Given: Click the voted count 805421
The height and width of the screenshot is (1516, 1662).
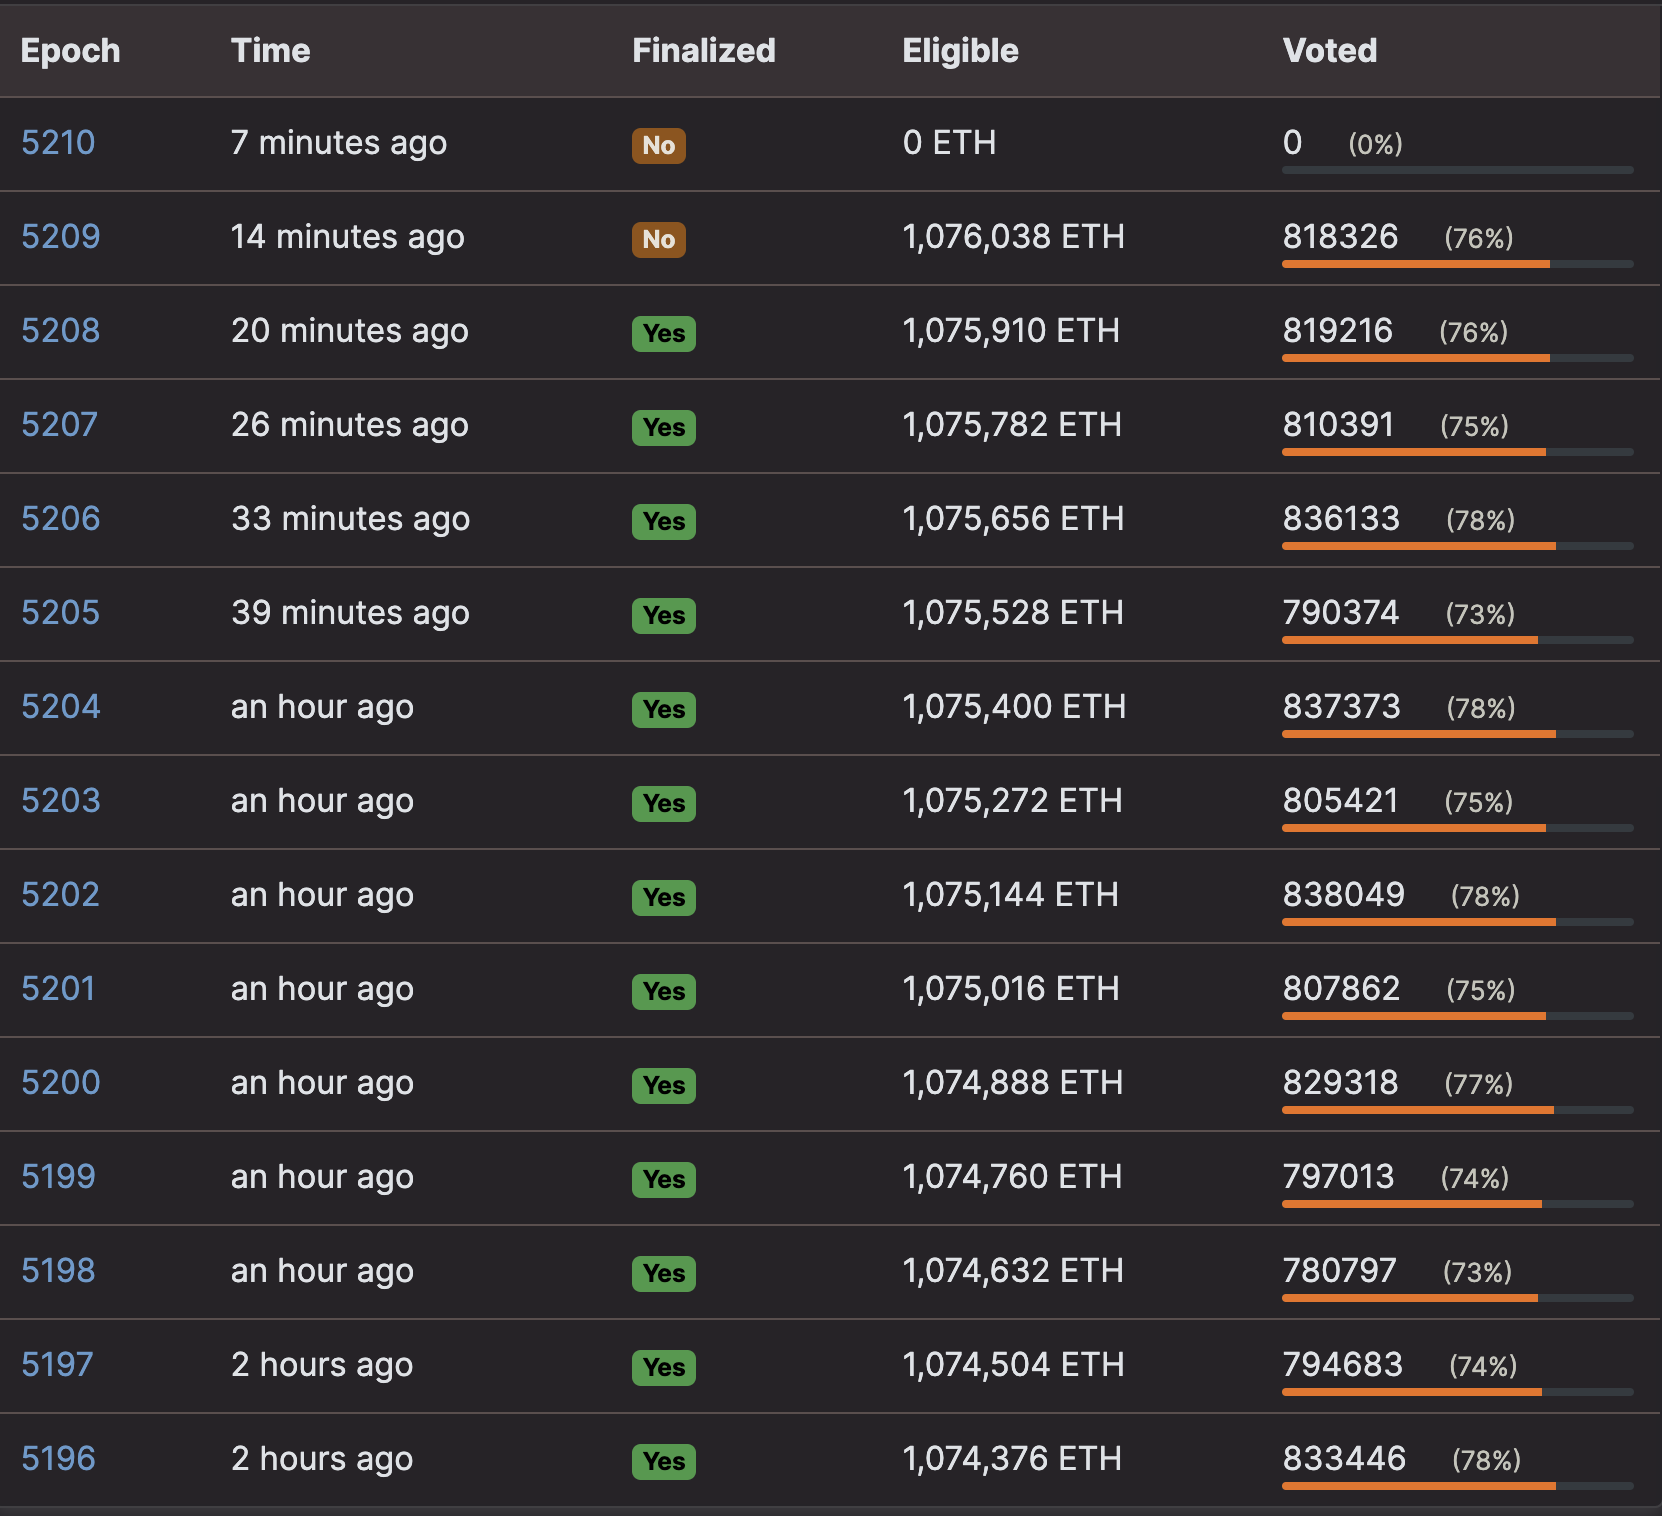Looking at the screenshot, I should tap(1341, 801).
